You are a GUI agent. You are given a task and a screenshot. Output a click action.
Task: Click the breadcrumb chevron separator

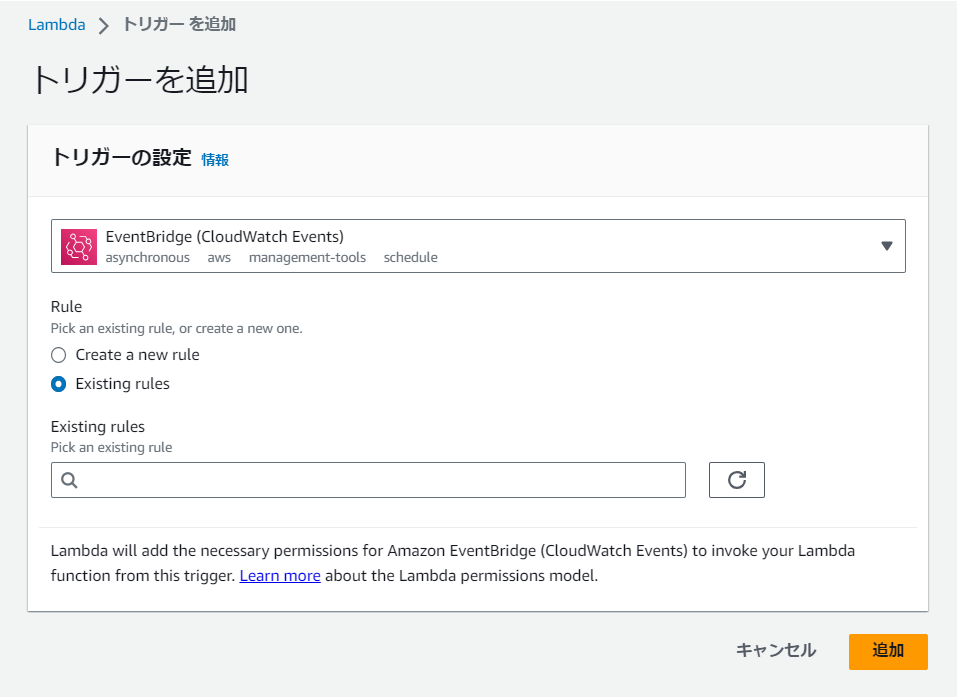tap(104, 26)
